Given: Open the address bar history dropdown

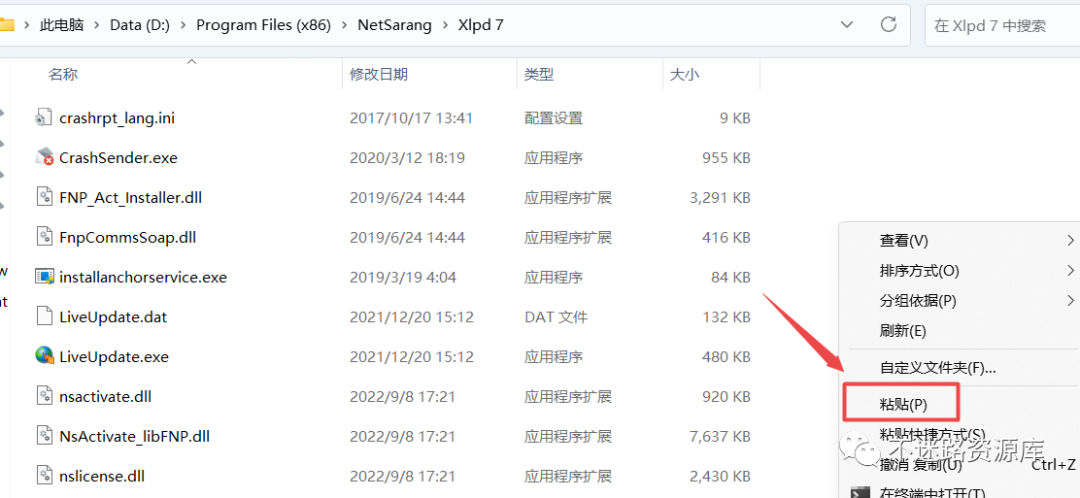Looking at the screenshot, I should [848, 25].
